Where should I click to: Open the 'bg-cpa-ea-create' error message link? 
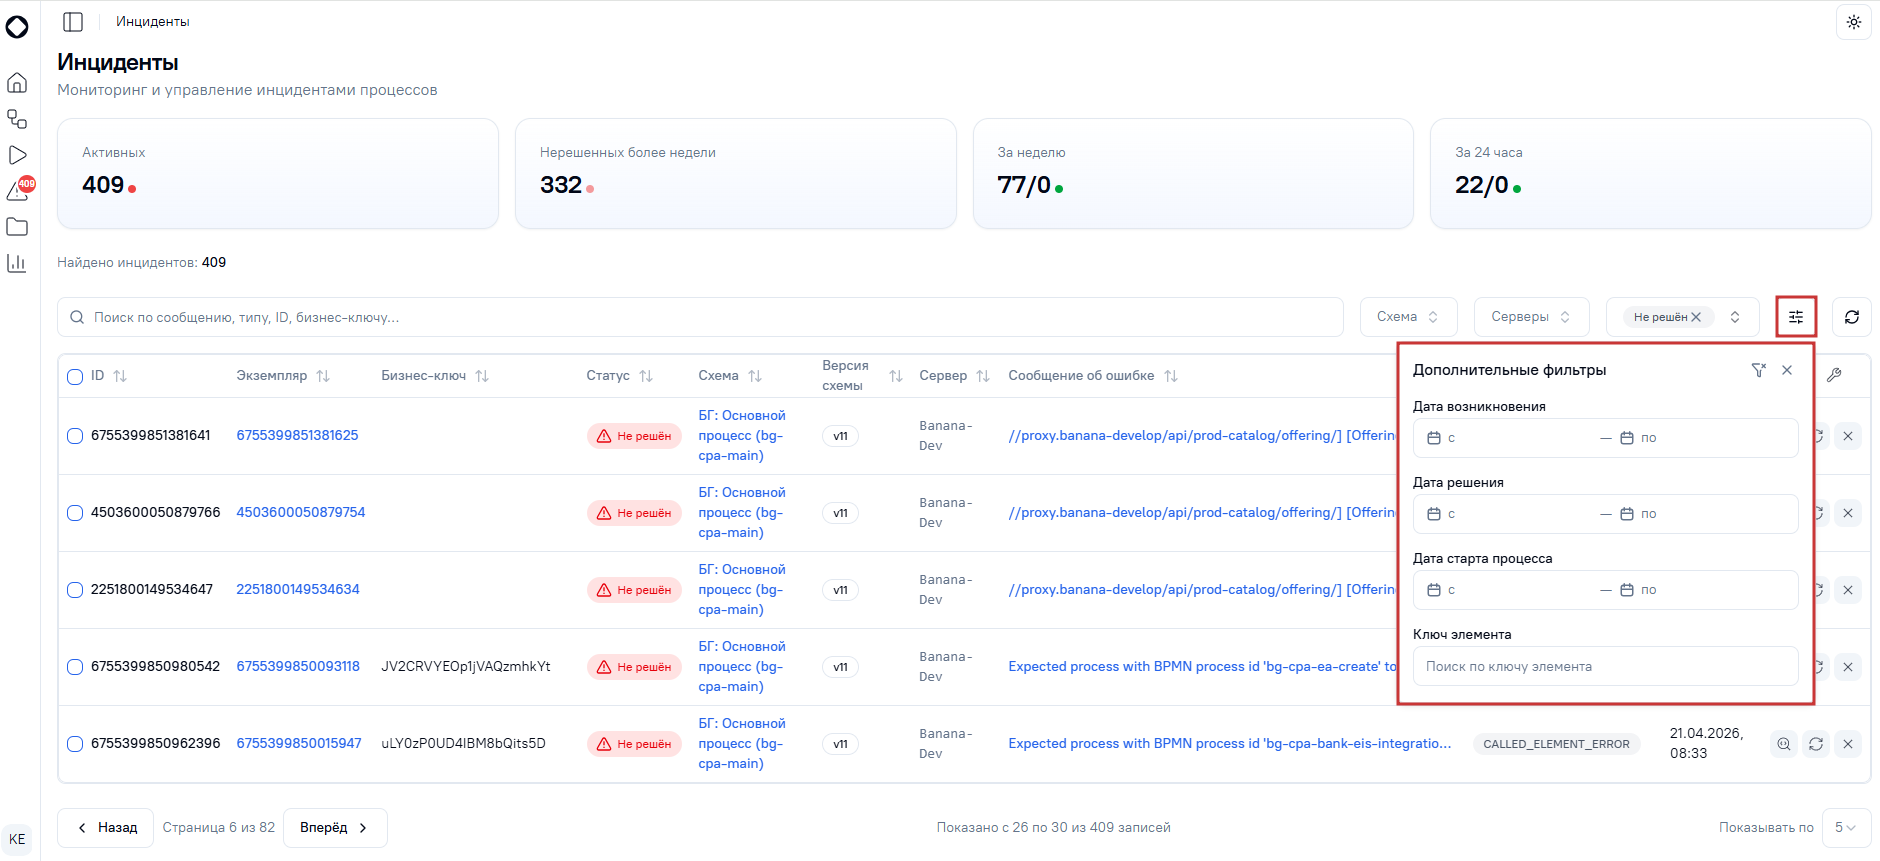point(1202,667)
